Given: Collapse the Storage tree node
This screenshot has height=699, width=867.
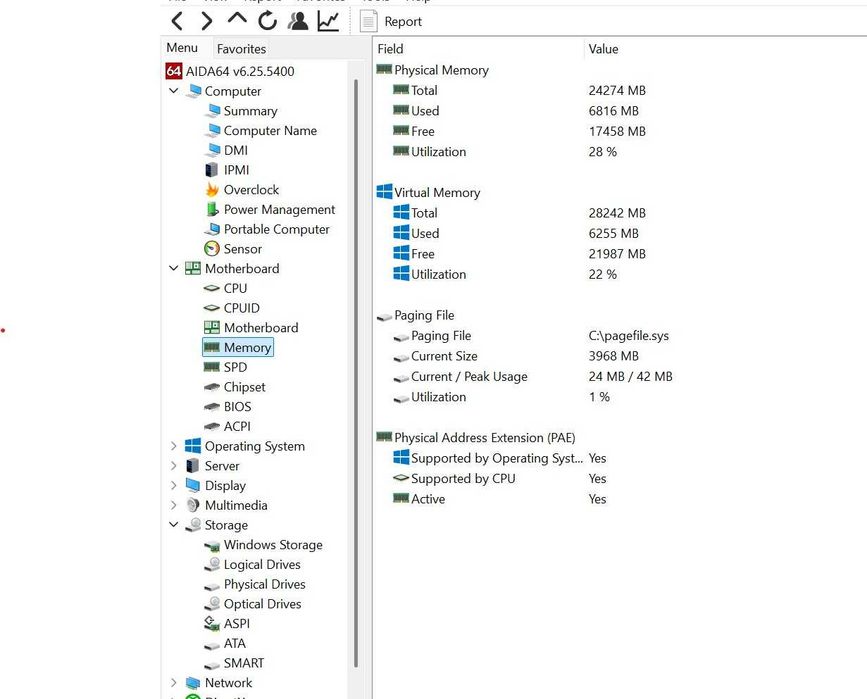Looking at the screenshot, I should point(174,524).
